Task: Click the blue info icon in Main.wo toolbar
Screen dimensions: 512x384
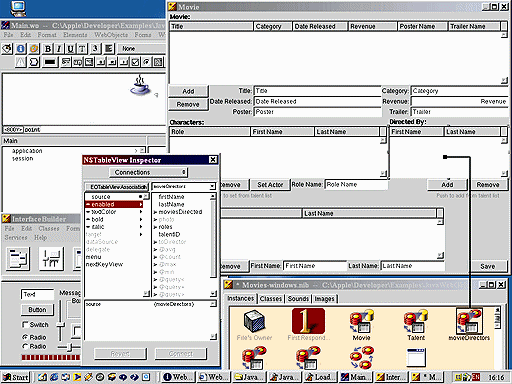Action: pyautogui.click(x=21, y=49)
